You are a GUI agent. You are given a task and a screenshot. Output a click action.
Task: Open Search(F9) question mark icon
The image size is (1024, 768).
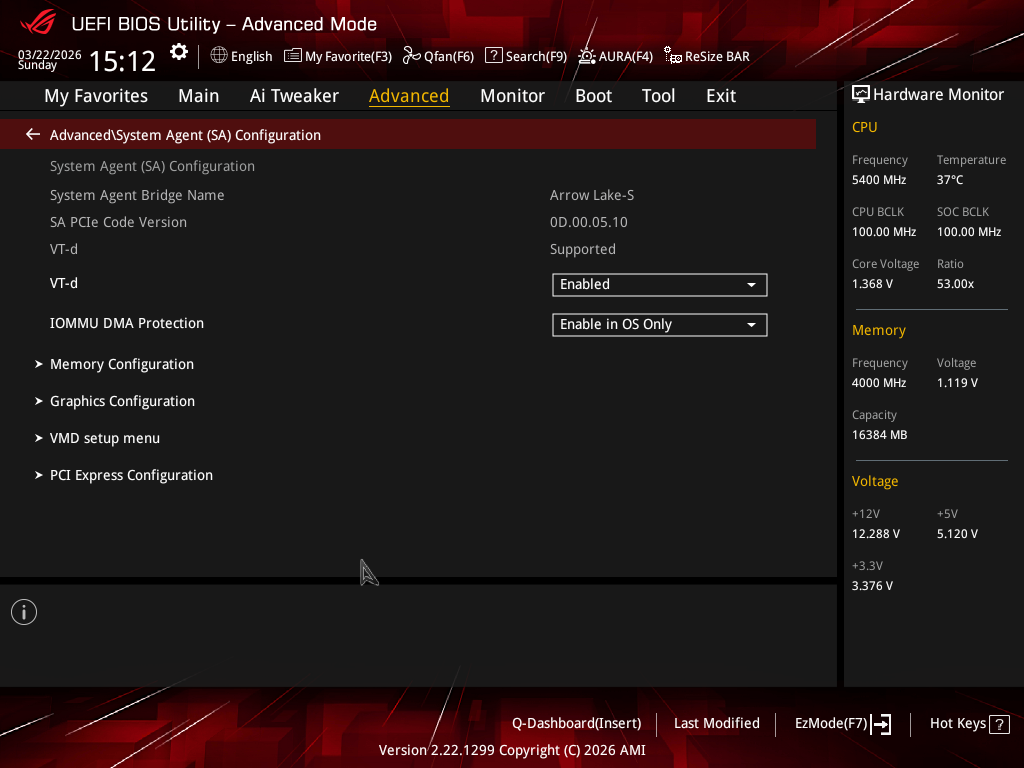point(494,56)
